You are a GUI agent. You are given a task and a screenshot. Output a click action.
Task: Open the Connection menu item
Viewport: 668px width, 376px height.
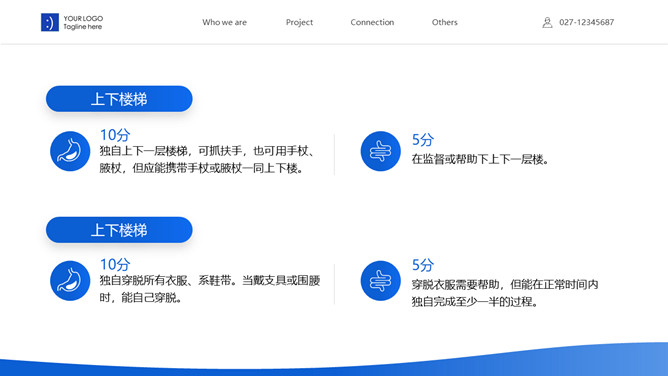pos(372,22)
